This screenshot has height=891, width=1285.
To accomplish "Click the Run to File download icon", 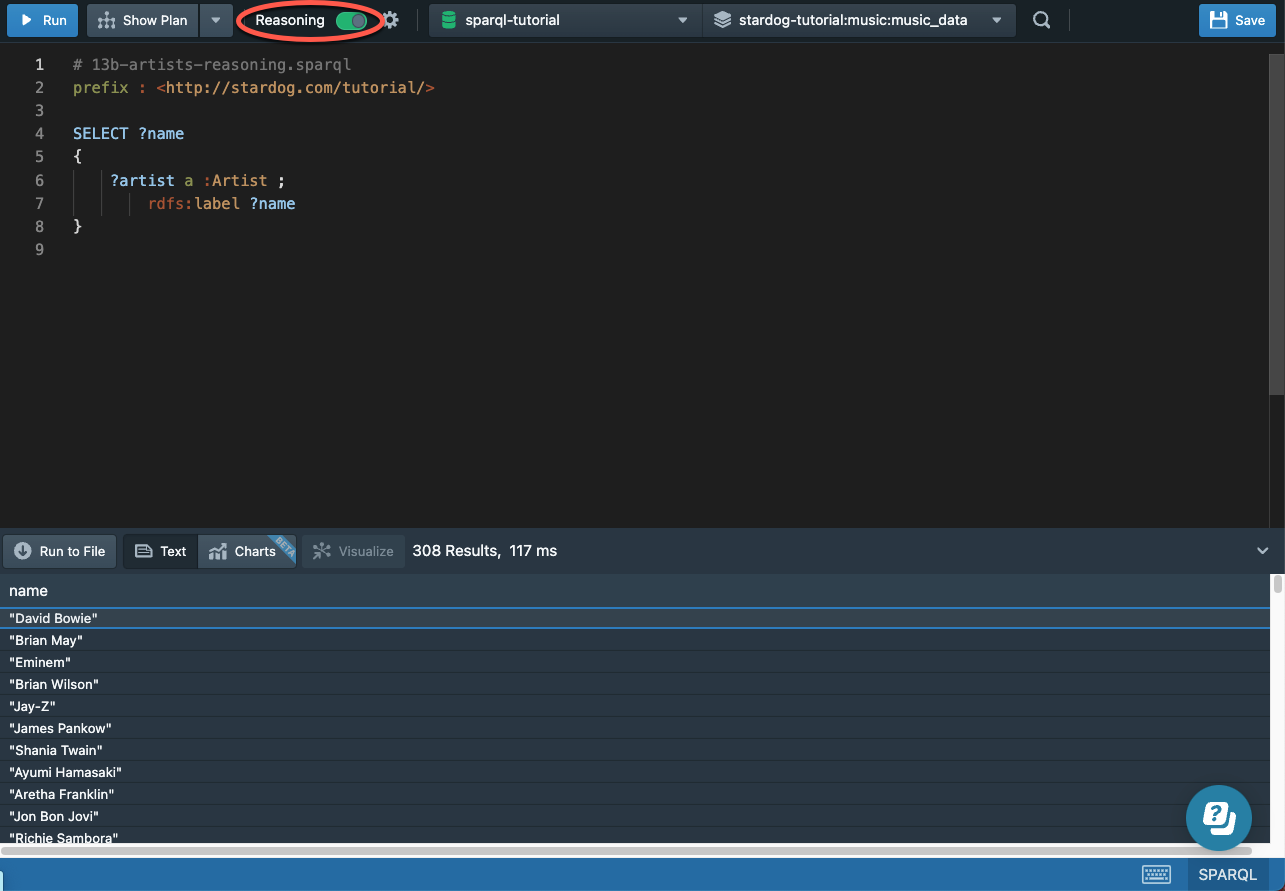I will pyautogui.click(x=23, y=551).
